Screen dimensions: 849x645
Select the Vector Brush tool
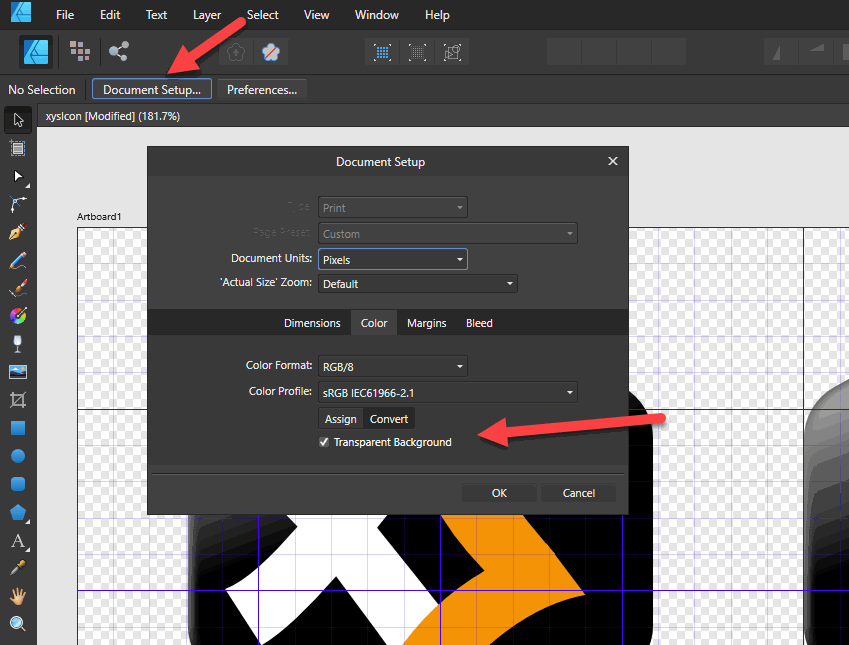(18, 288)
